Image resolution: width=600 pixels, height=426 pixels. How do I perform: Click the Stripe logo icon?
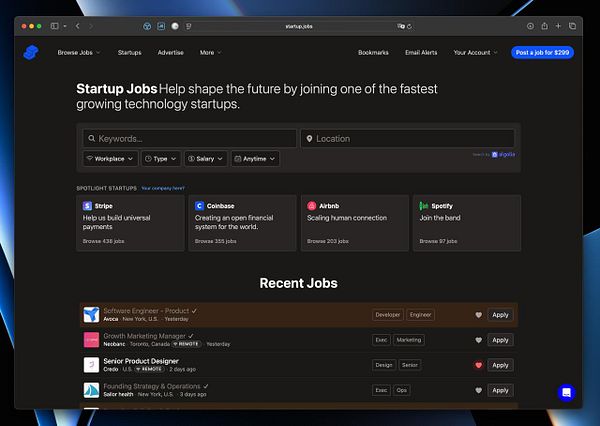(87, 206)
